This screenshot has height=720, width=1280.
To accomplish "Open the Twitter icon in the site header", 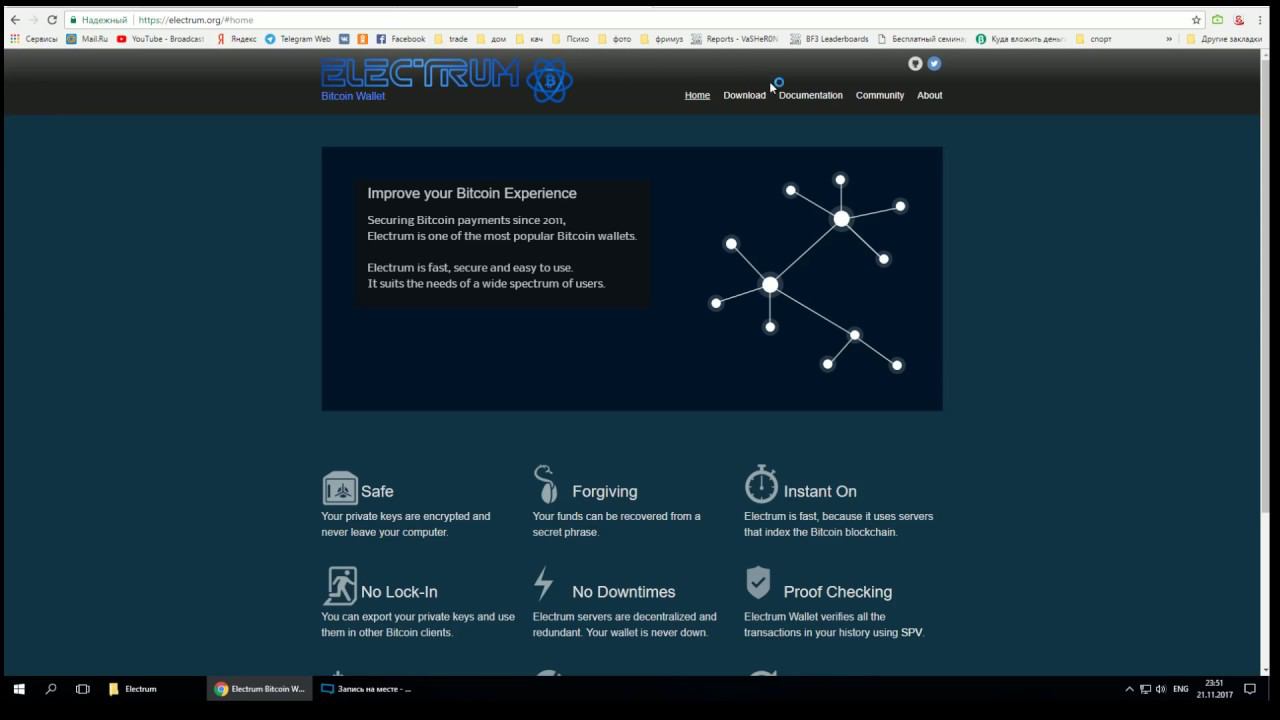I will 934,63.
